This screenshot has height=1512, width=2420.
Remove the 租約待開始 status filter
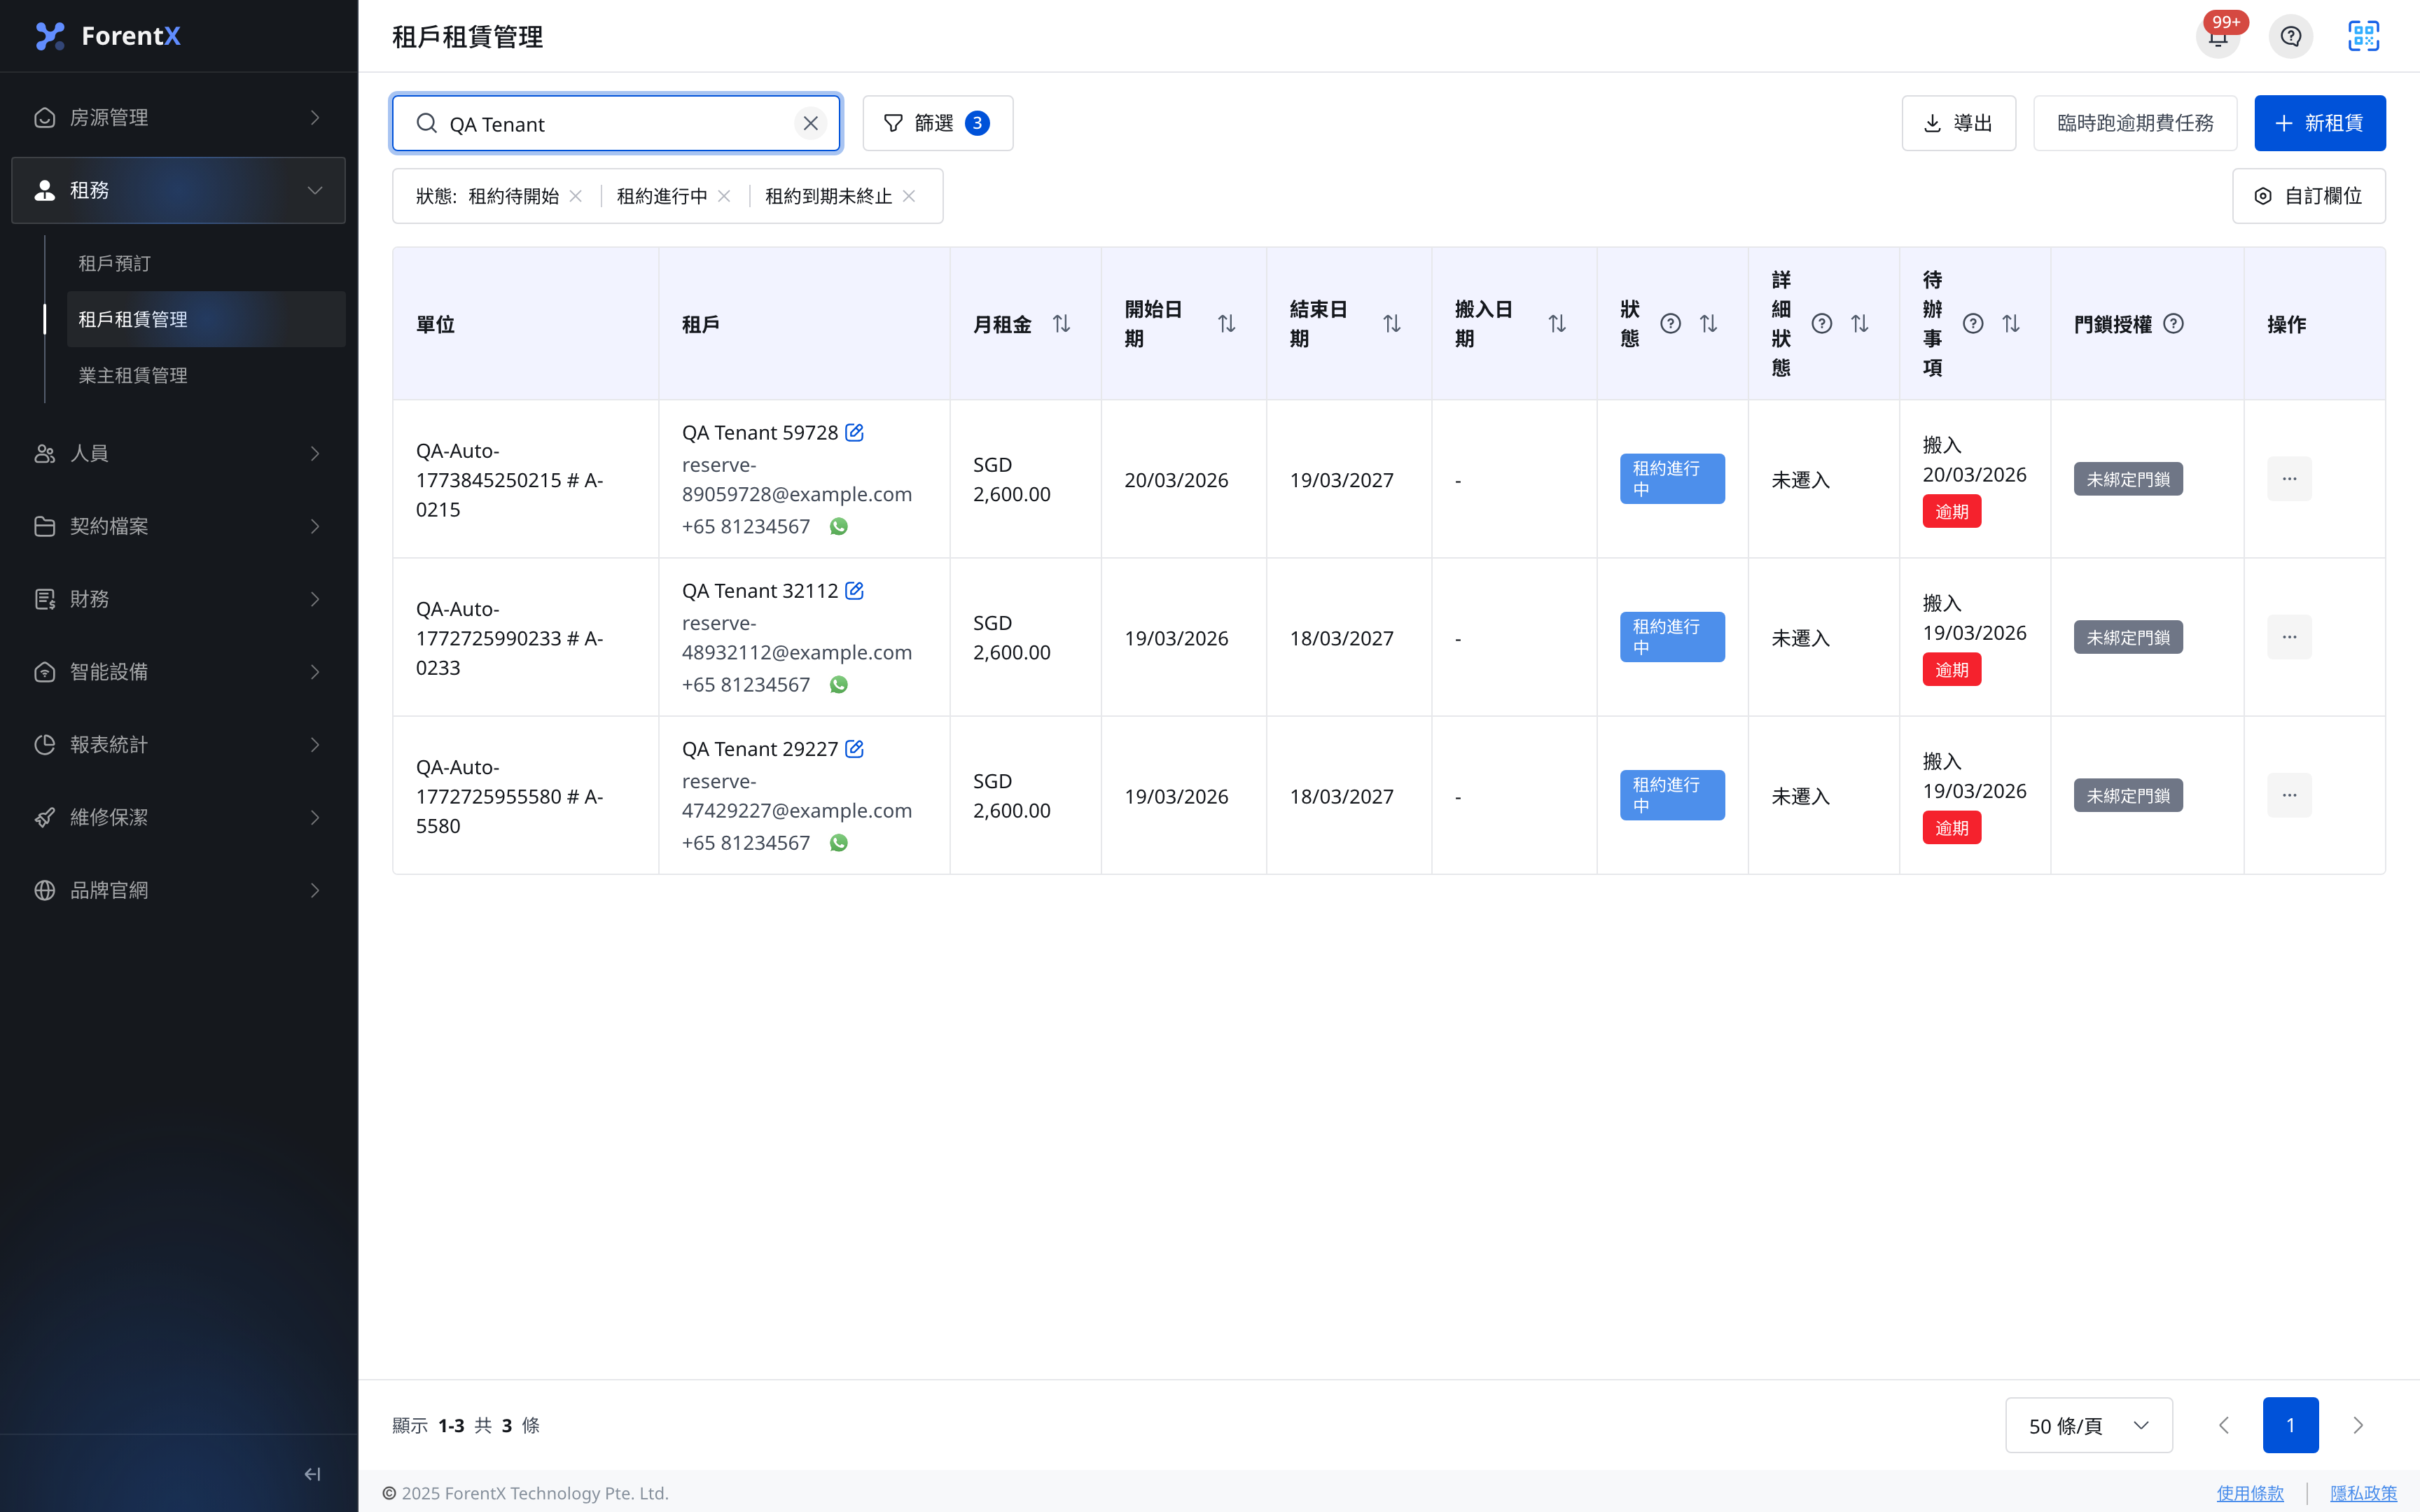tap(576, 196)
